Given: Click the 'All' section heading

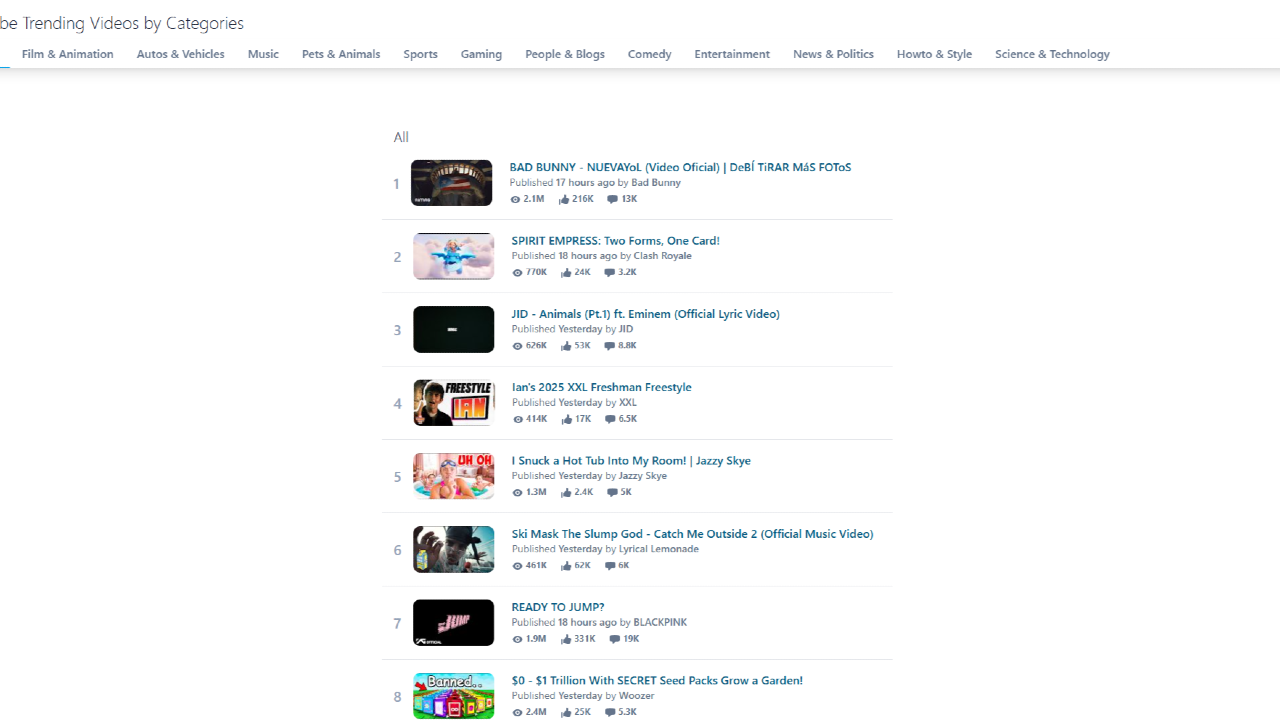Looking at the screenshot, I should [401, 137].
